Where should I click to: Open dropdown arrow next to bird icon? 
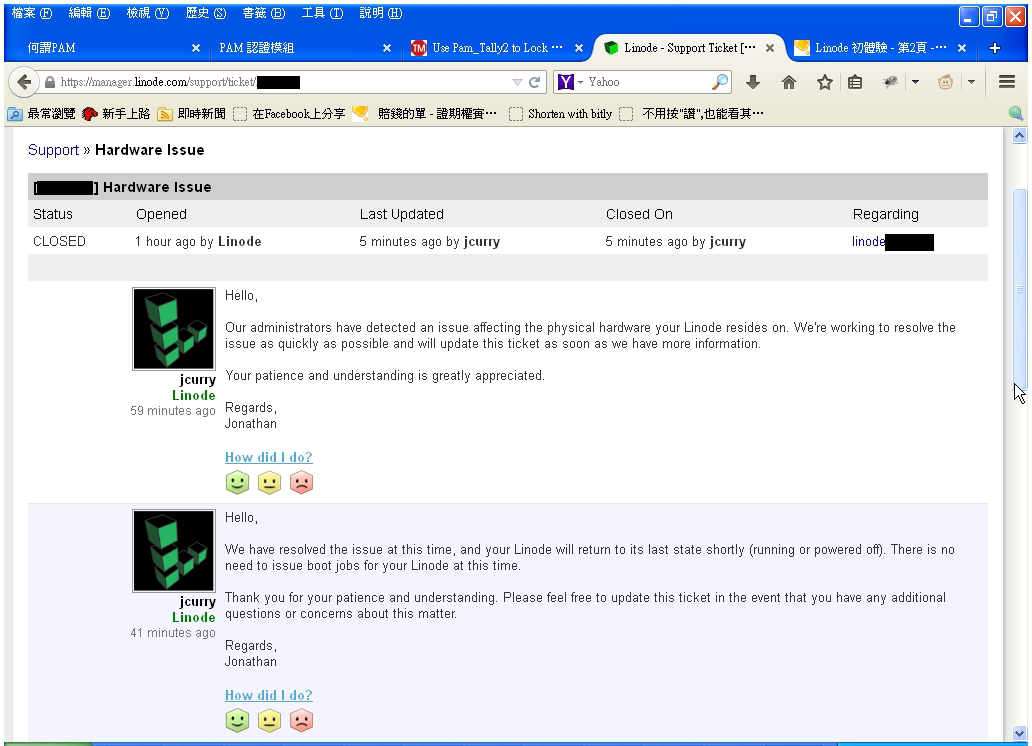[x=915, y=82]
